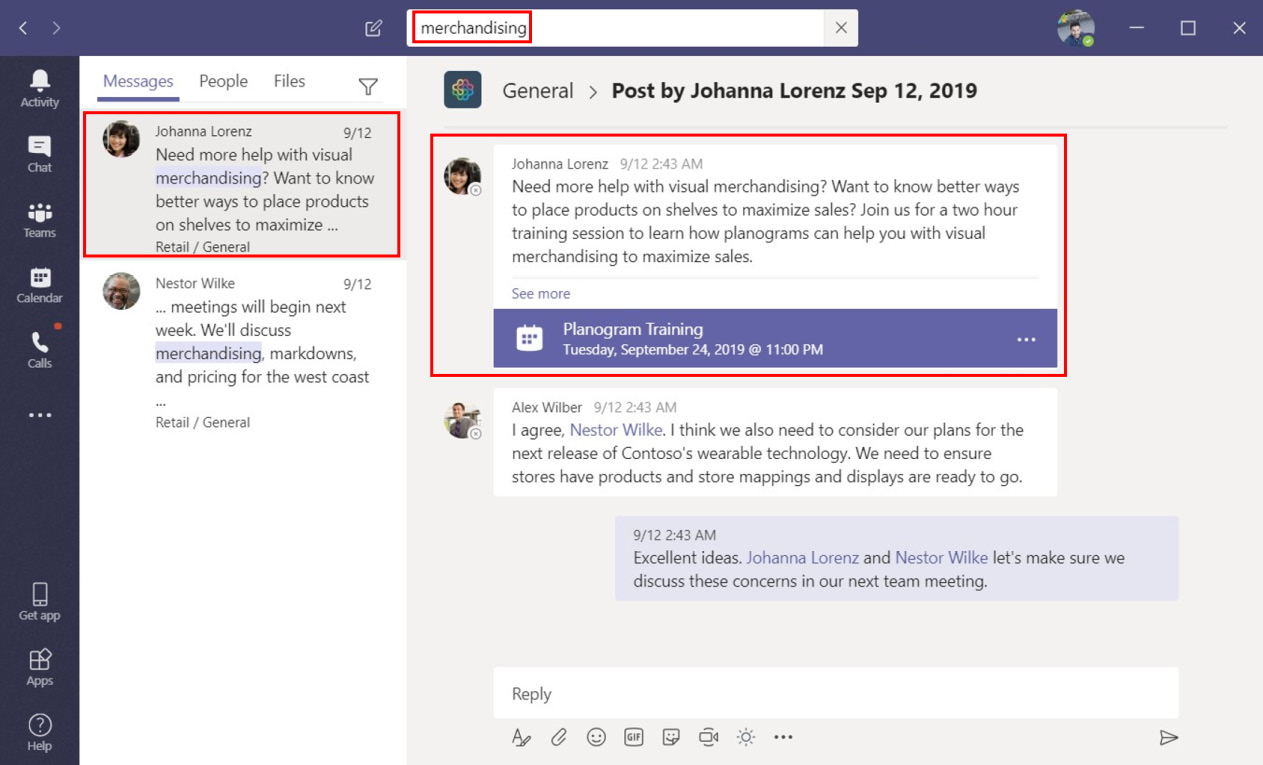
Task: Click Alex Wilber avatar in thread
Action: pos(462,420)
